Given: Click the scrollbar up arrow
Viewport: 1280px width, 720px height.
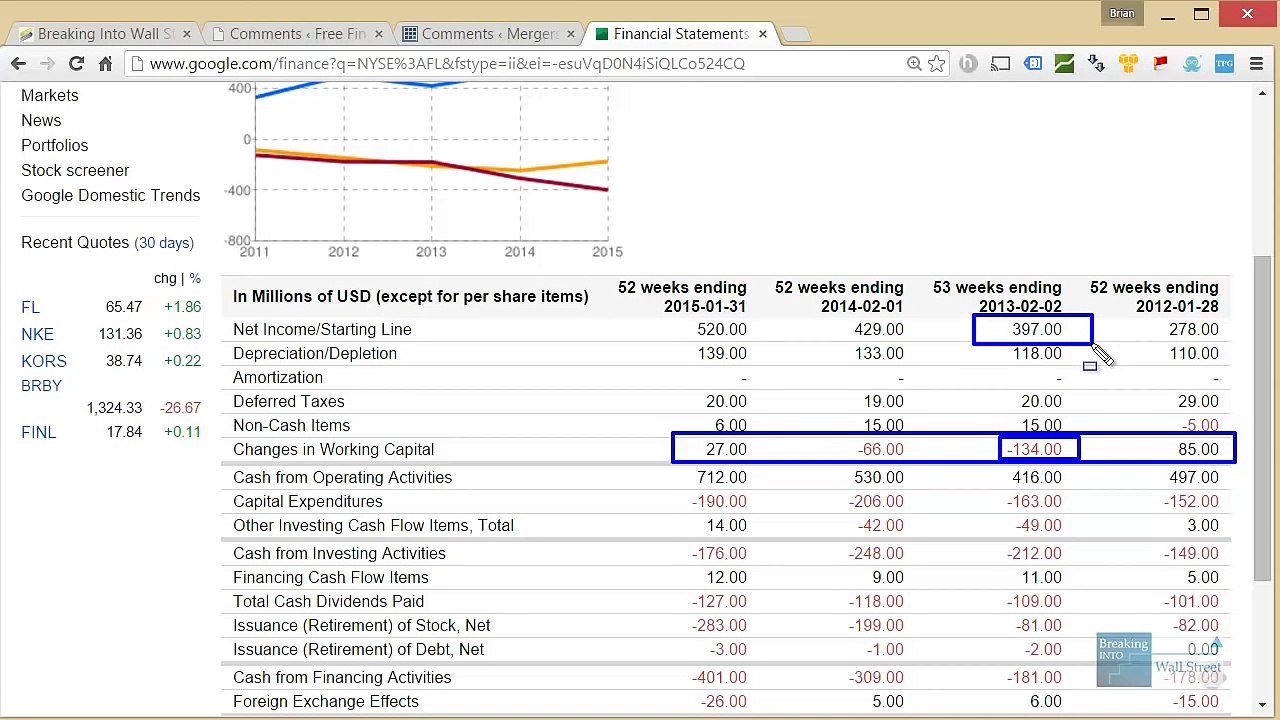Looking at the screenshot, I should pos(1264,95).
